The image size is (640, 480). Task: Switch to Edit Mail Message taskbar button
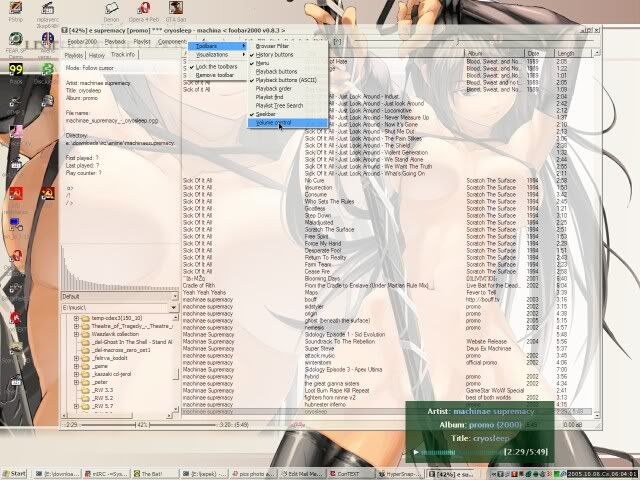tap(302, 474)
